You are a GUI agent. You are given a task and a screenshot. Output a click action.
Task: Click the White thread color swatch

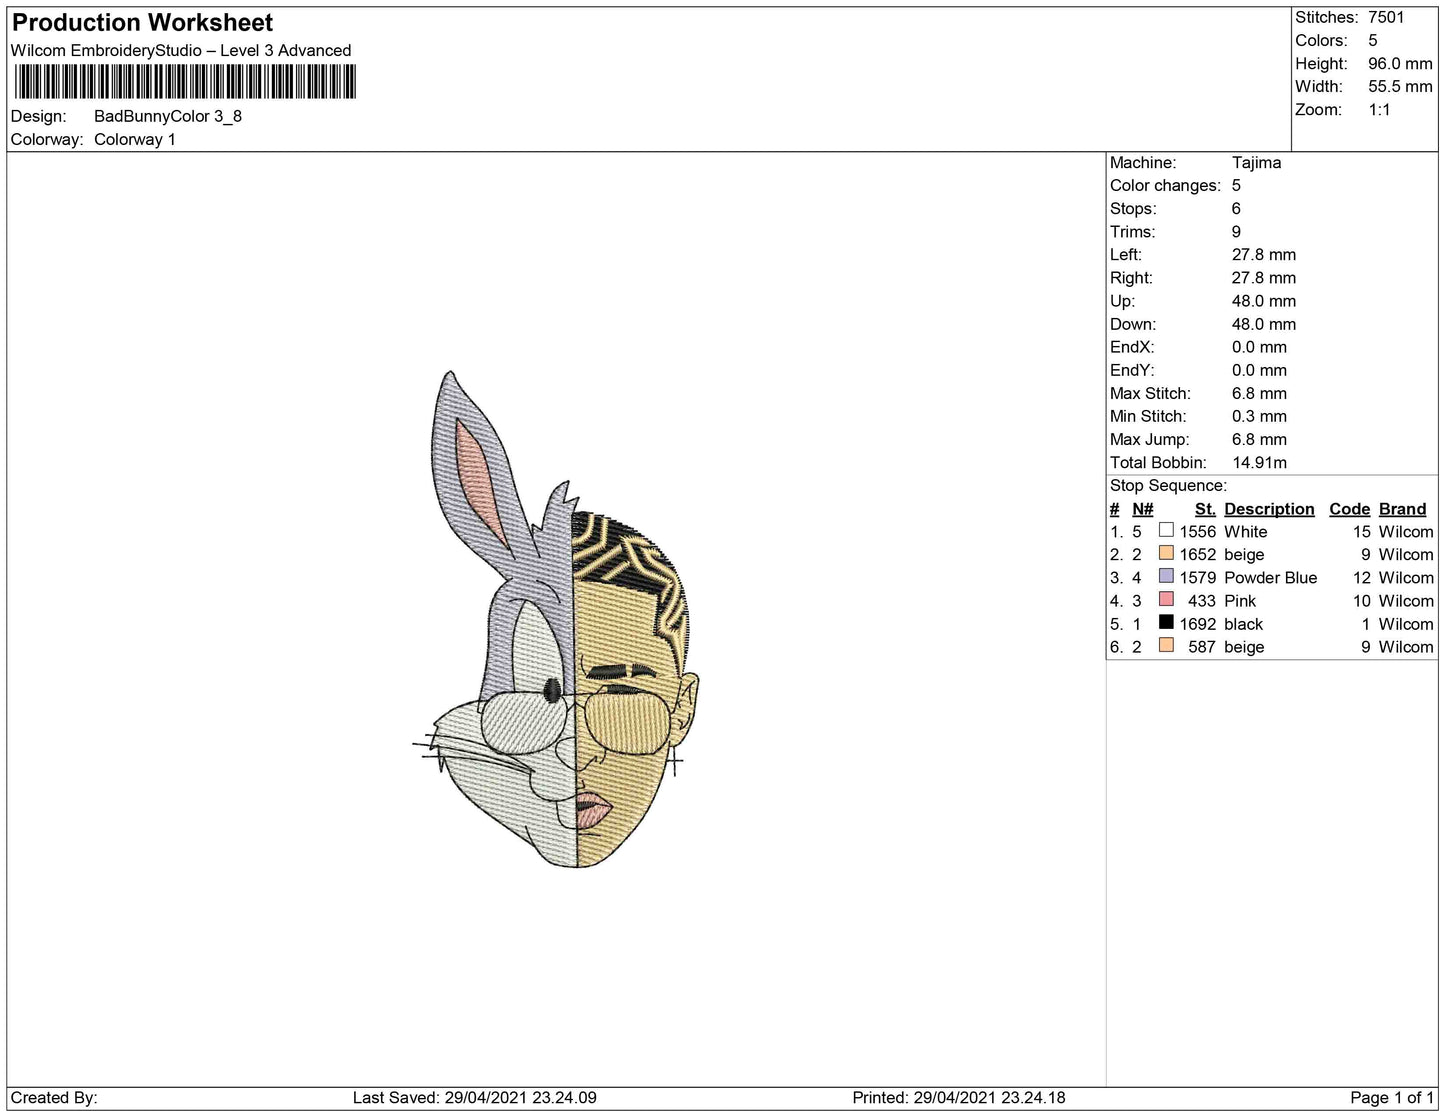pos(1166,530)
